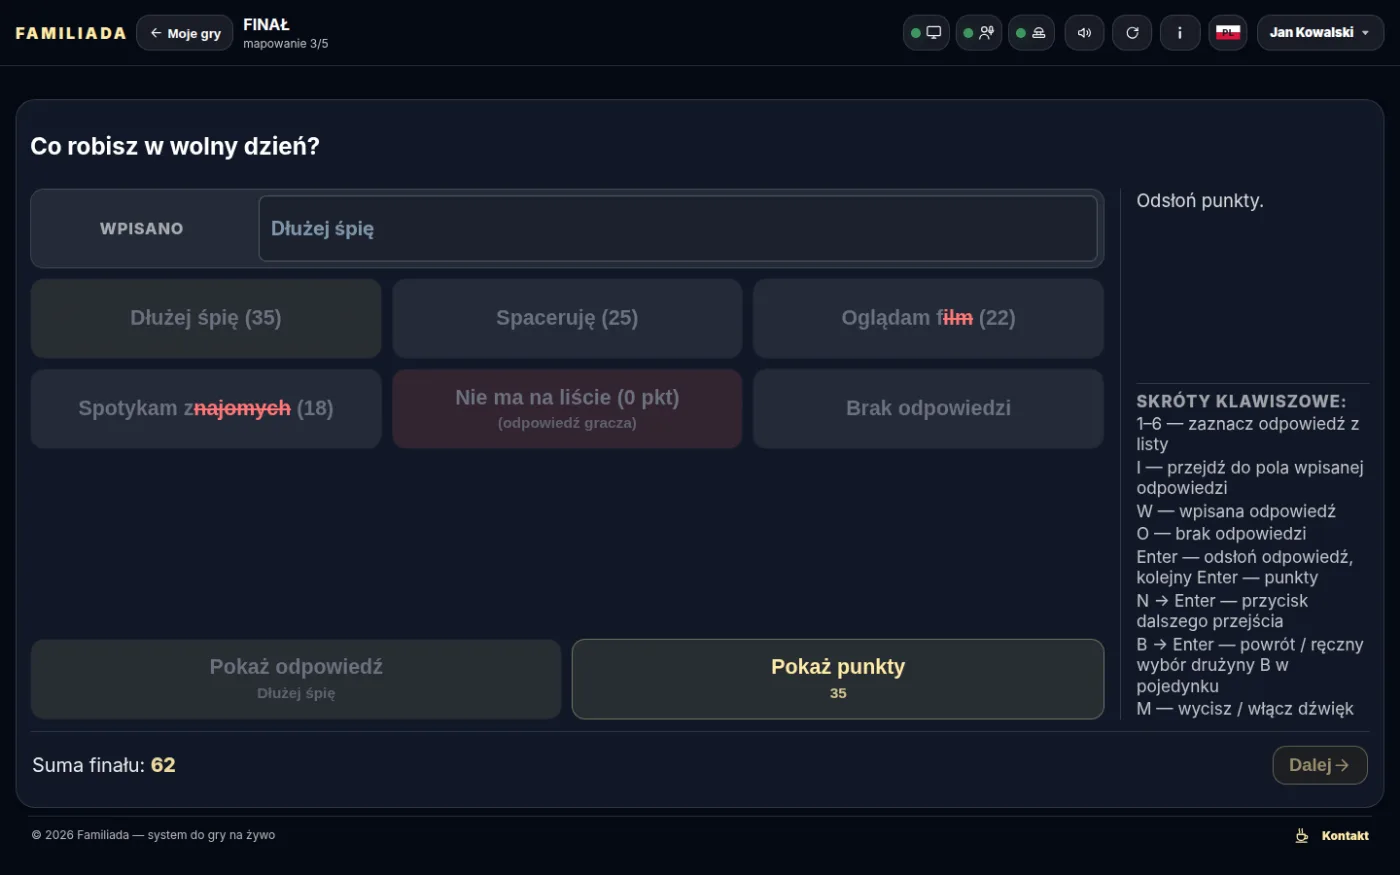The height and width of the screenshot is (875, 1400).
Task: Click the typed answer field Dłużej śpię
Action: tap(678, 228)
